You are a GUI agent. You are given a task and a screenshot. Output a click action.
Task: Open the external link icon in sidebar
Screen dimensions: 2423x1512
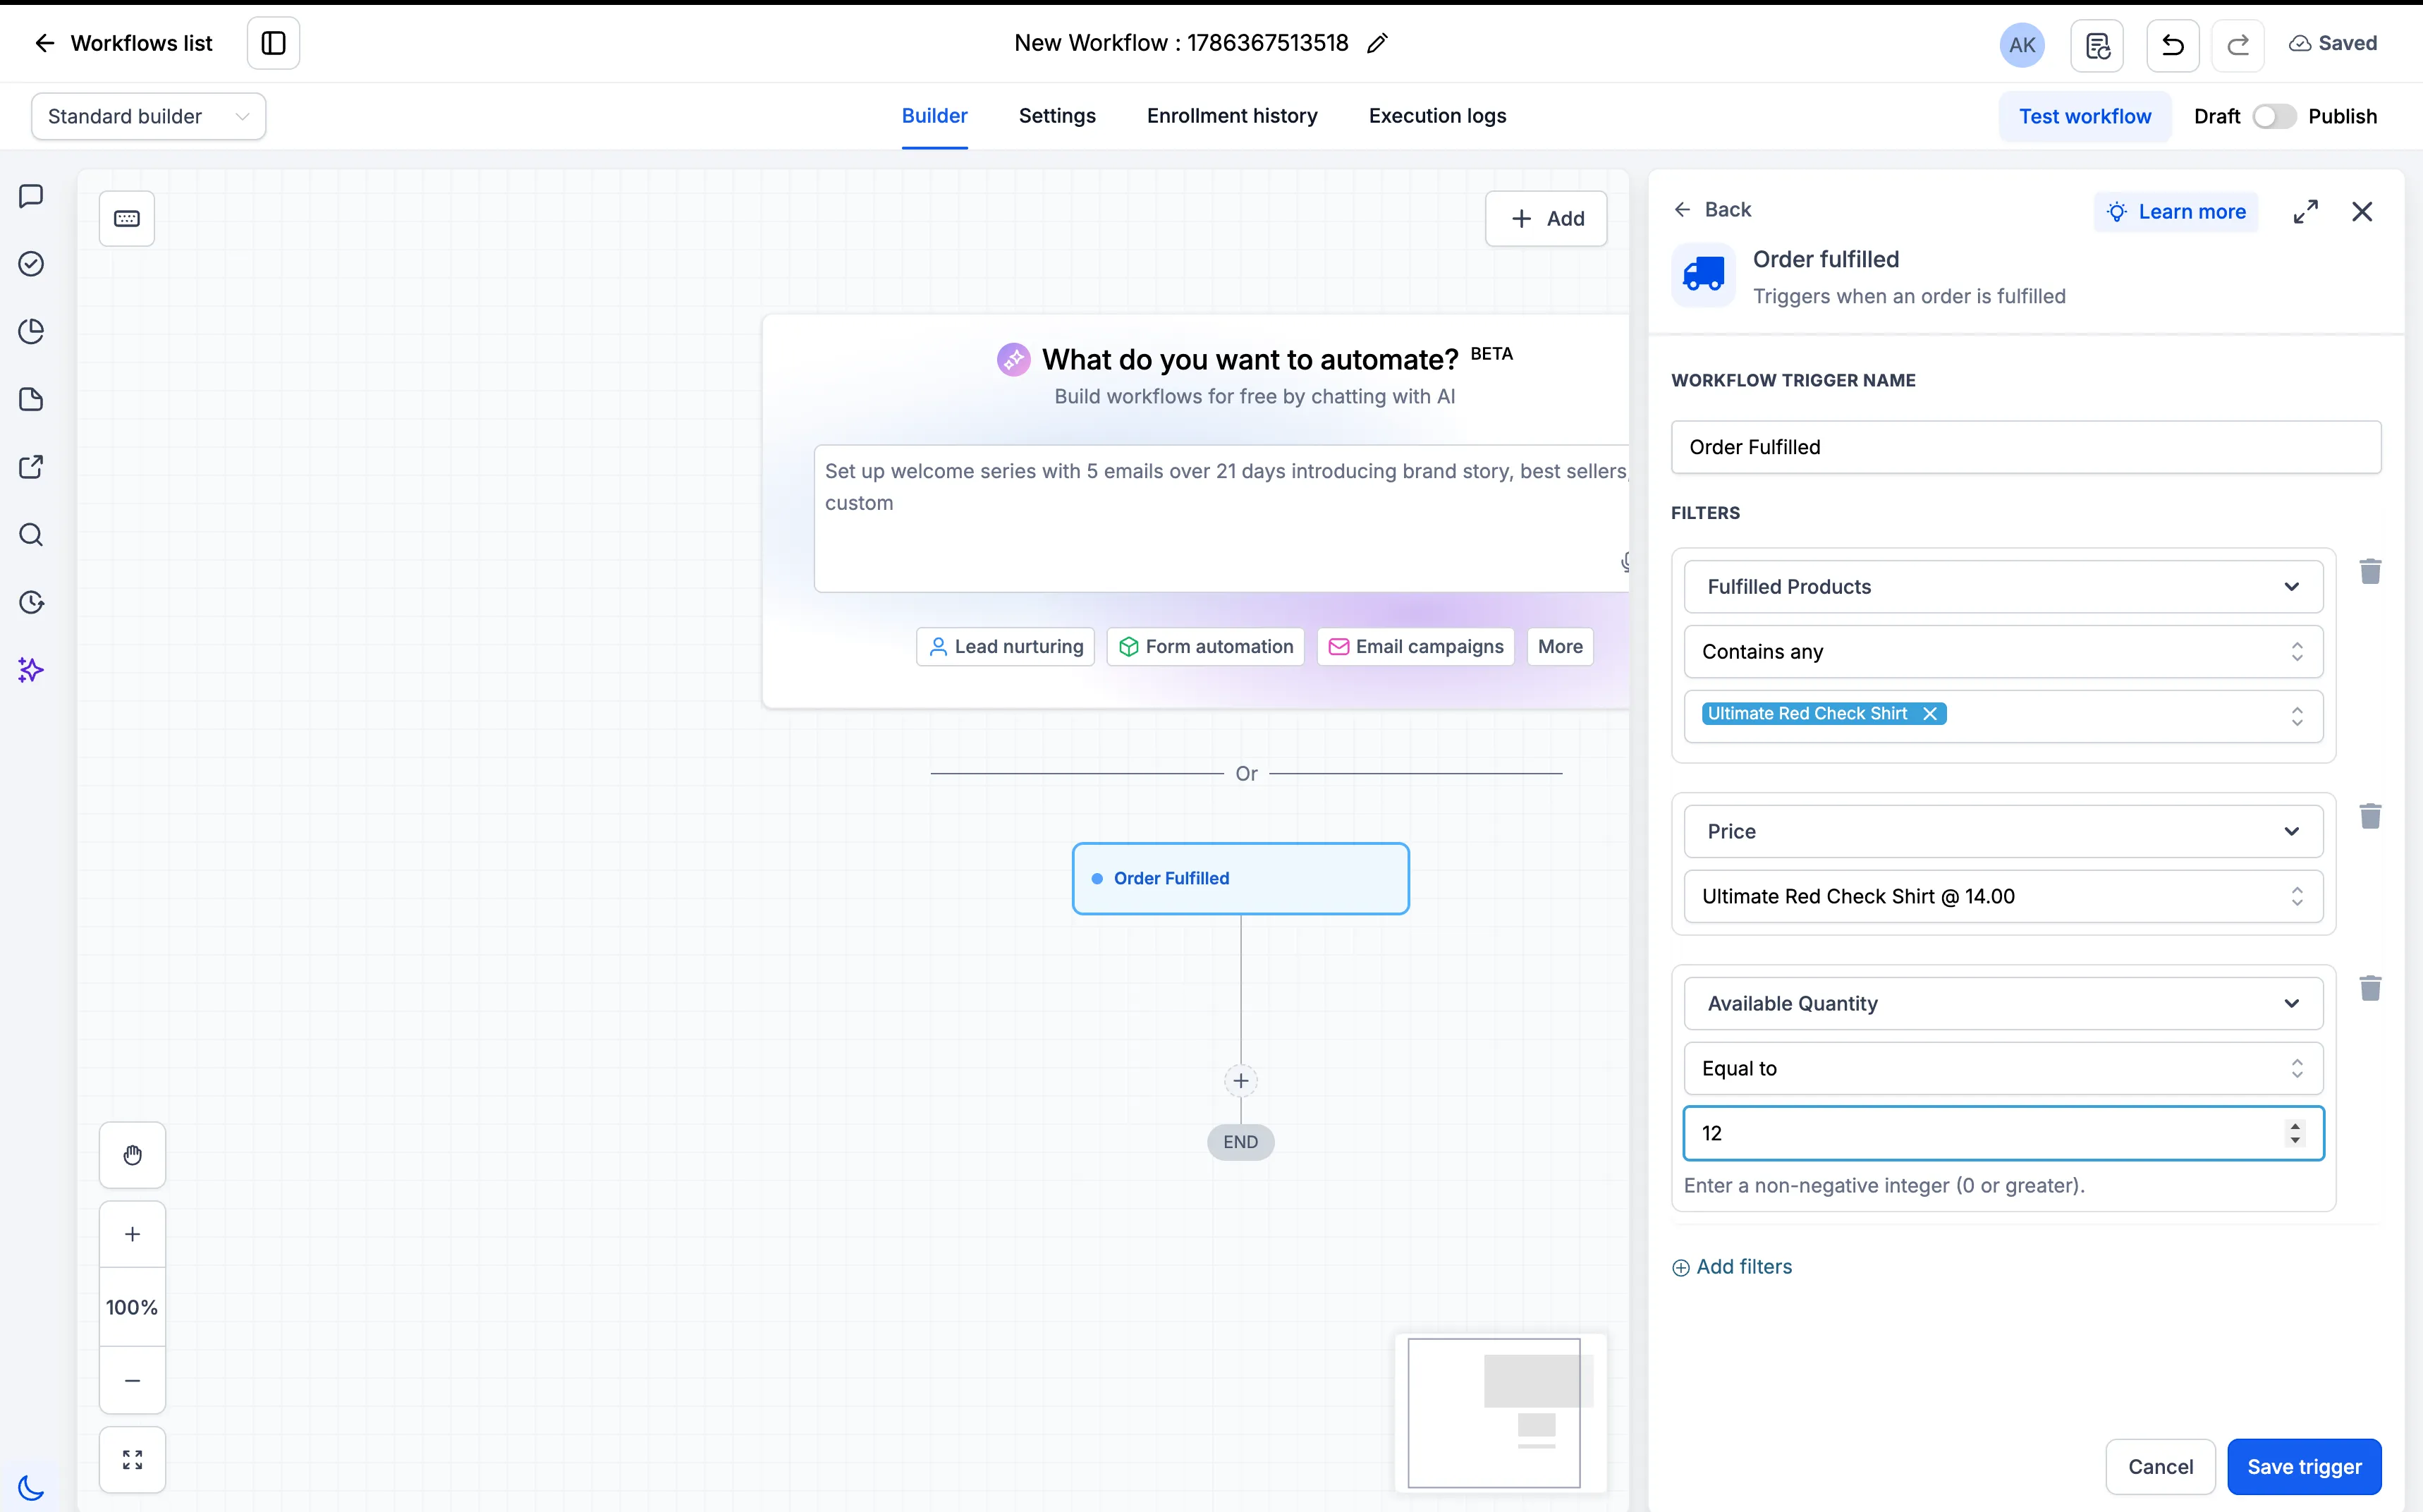pyautogui.click(x=31, y=467)
